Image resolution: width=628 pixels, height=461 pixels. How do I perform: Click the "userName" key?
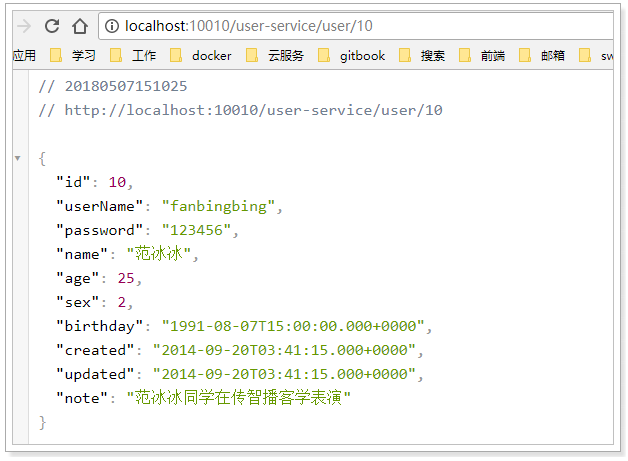pyautogui.click(x=100, y=206)
